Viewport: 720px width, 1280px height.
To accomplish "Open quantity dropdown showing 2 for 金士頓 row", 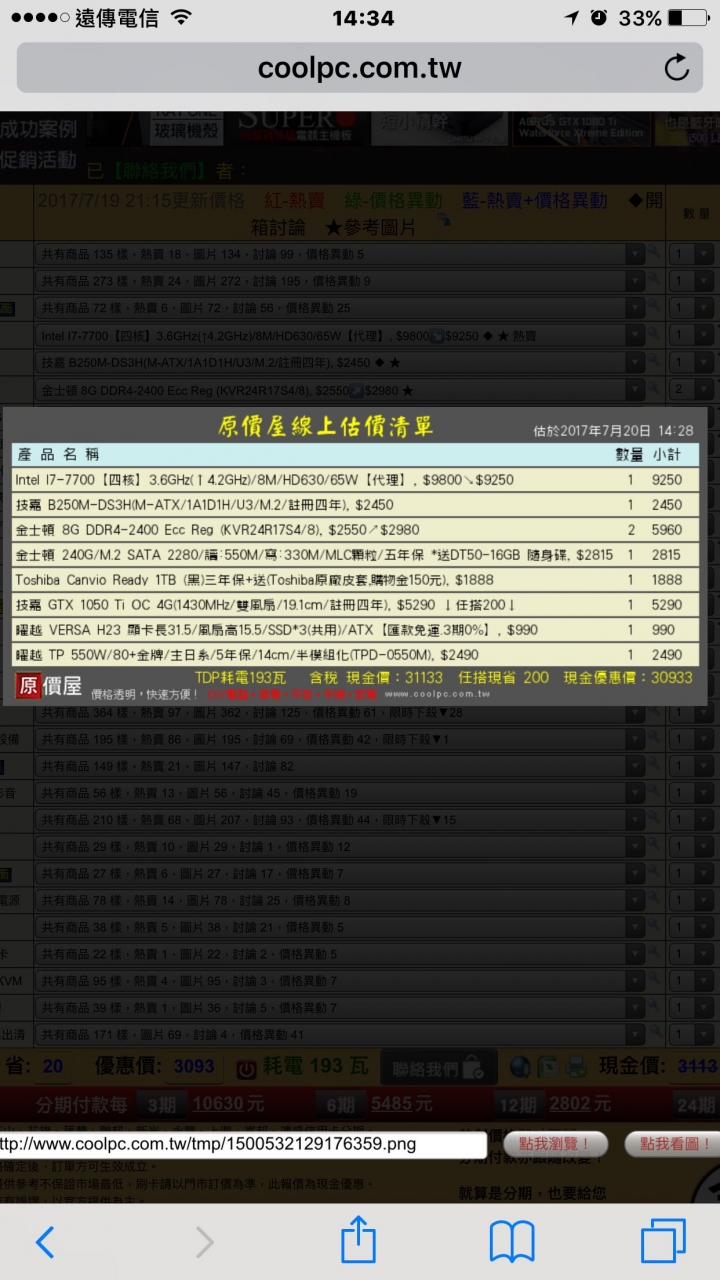I will [x=690, y=389].
